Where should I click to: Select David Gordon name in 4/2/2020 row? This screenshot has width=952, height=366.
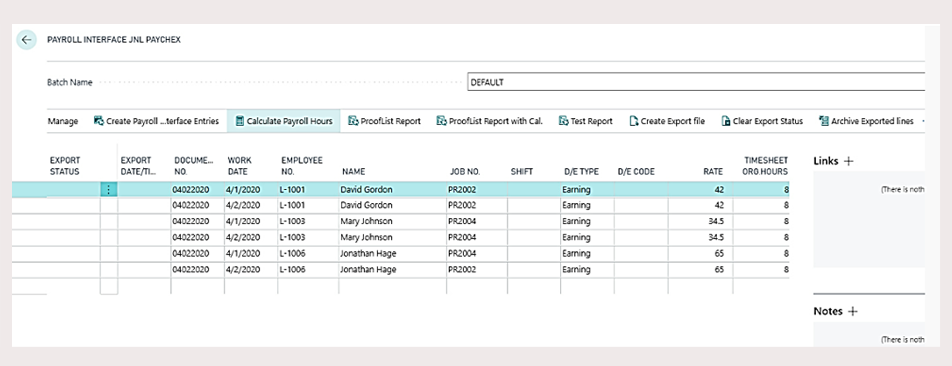367,206
